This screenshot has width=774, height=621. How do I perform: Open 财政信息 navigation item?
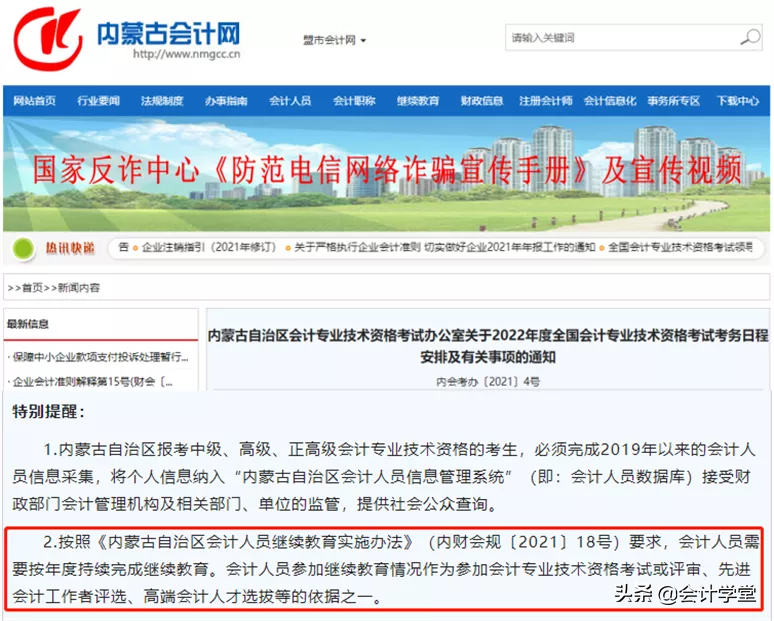pyautogui.click(x=482, y=101)
